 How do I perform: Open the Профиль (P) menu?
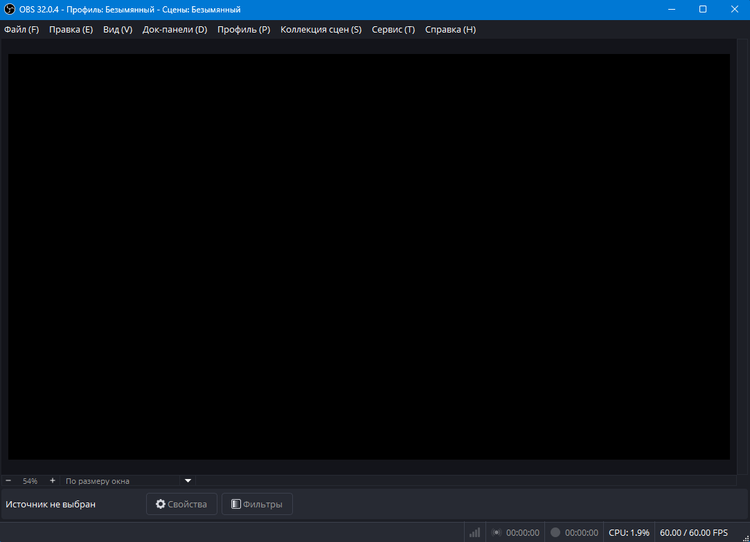point(243,30)
